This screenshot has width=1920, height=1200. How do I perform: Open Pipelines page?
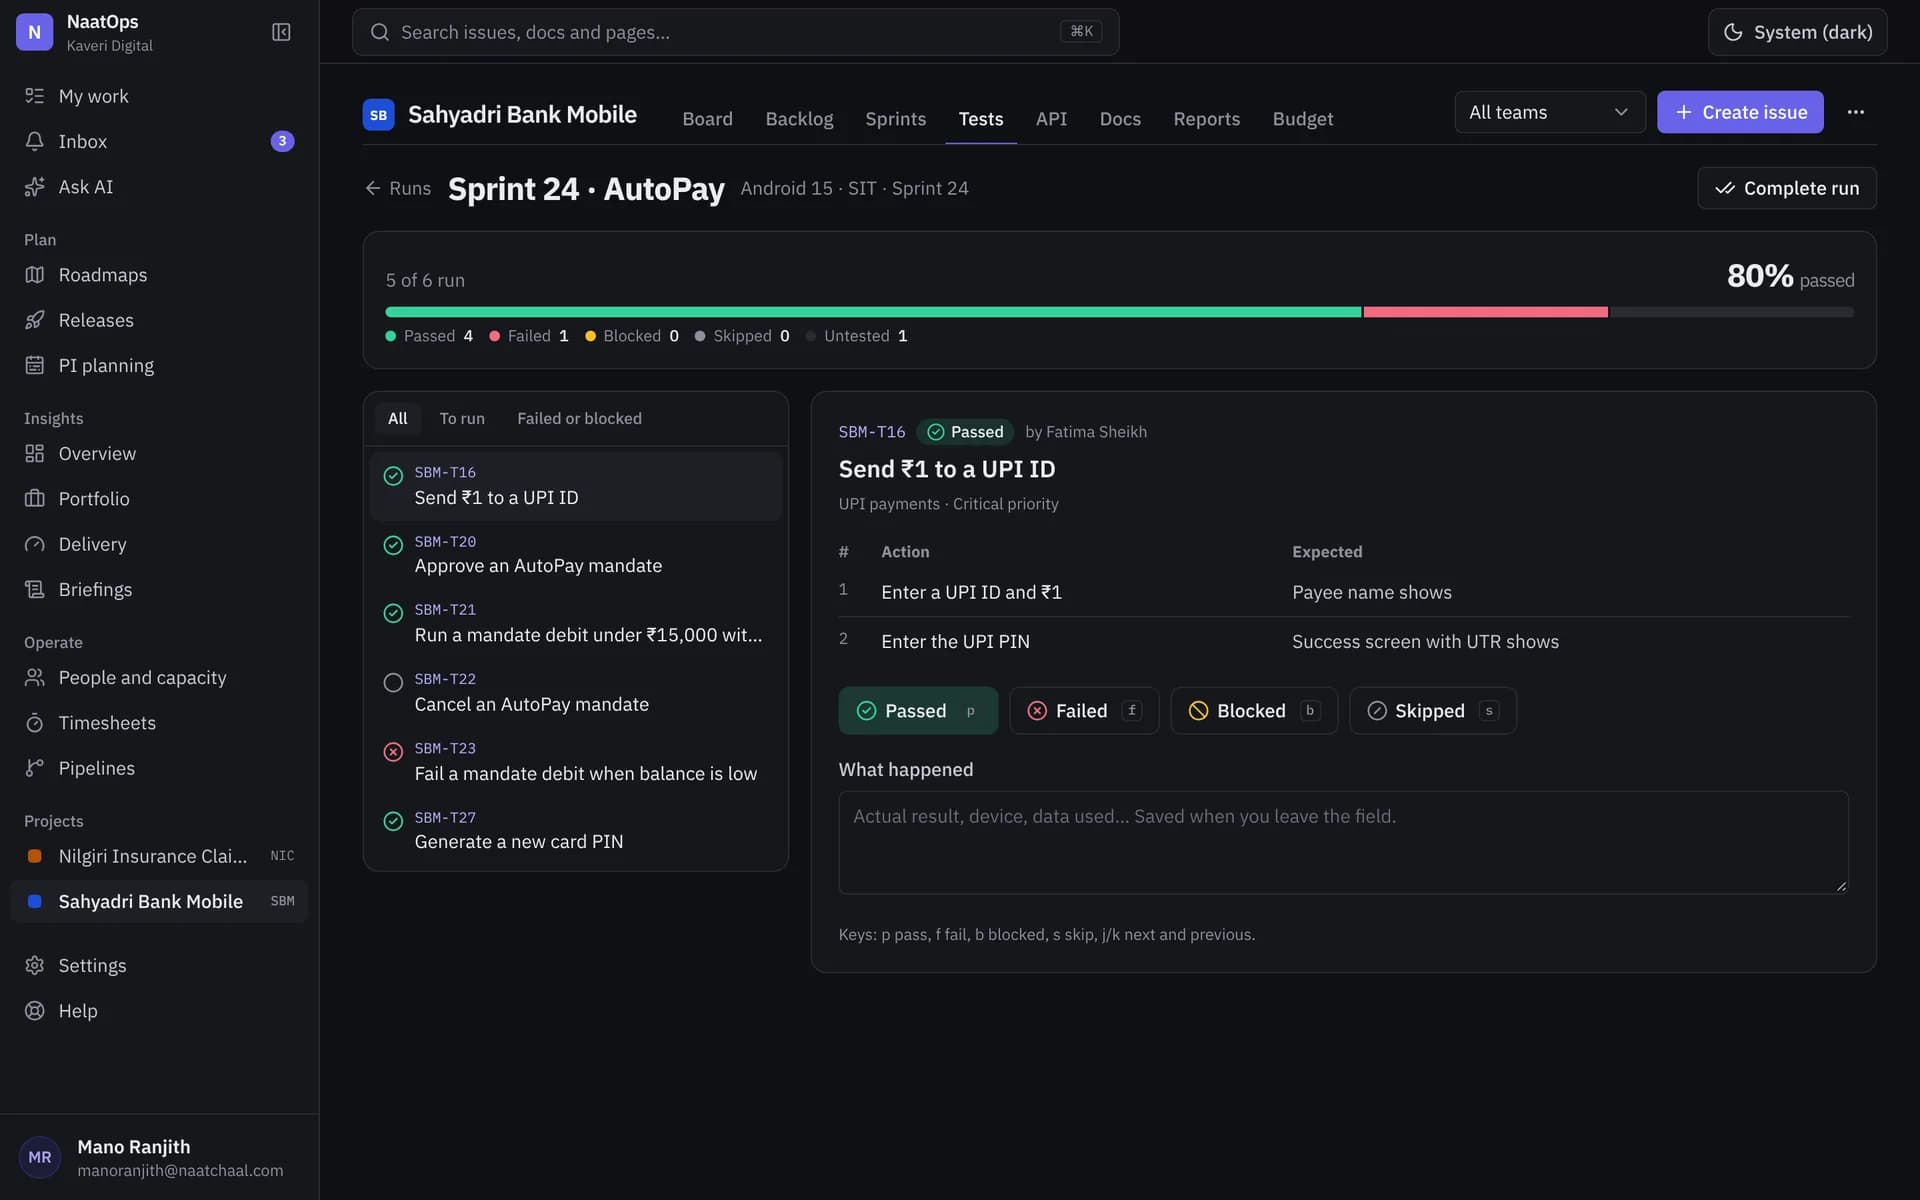(159, 768)
